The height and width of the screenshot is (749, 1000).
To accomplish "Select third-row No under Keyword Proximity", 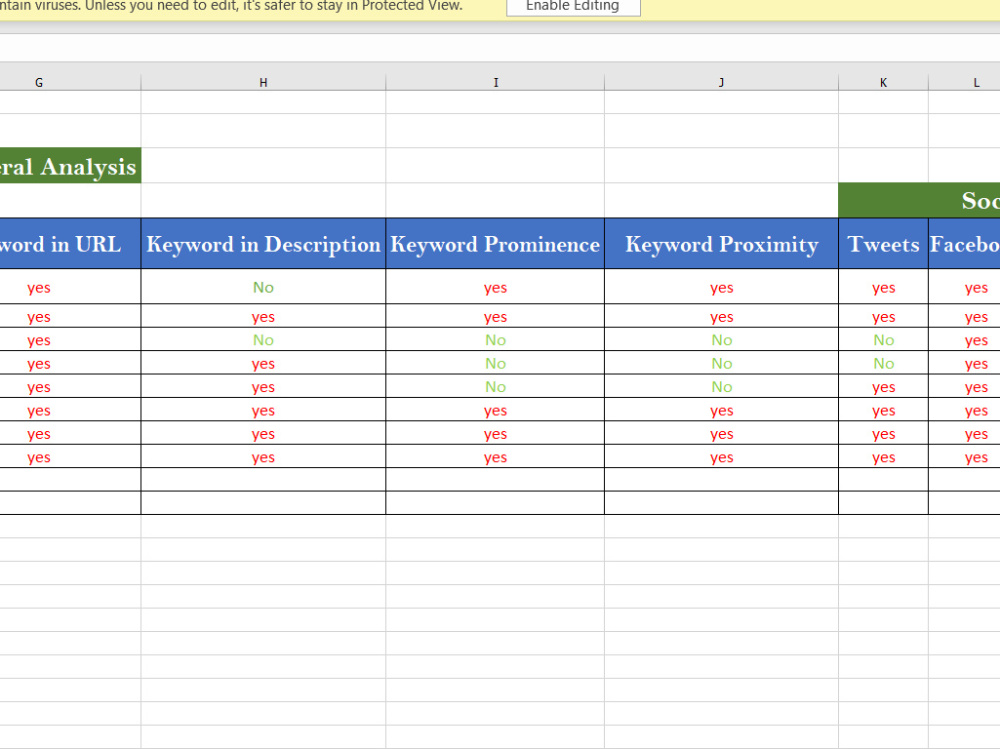I will (x=722, y=340).
